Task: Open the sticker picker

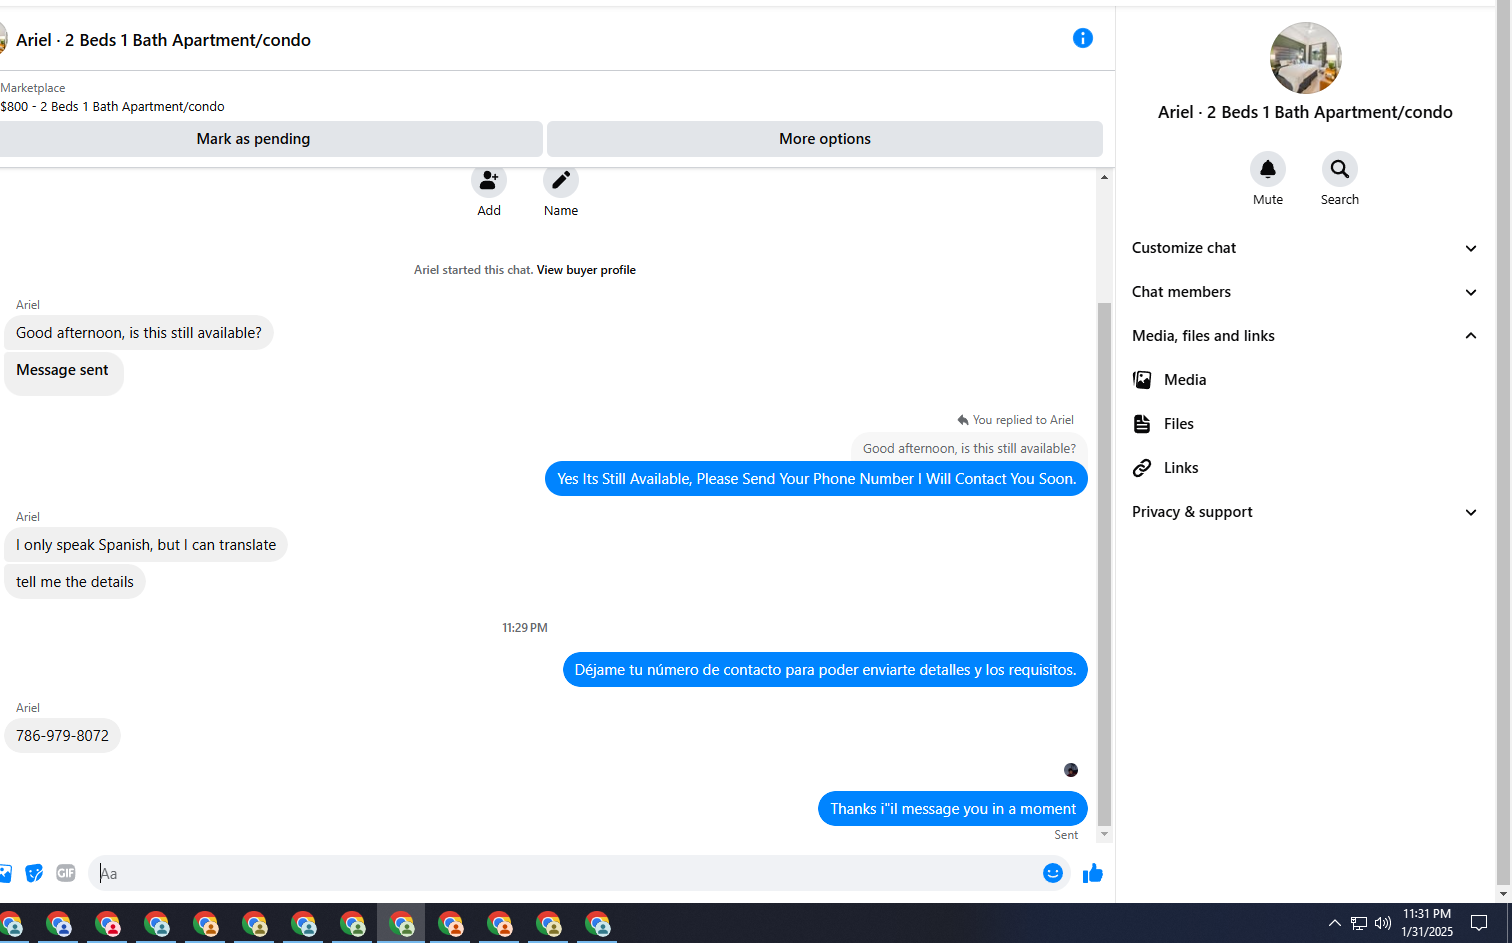Action: click(x=34, y=873)
